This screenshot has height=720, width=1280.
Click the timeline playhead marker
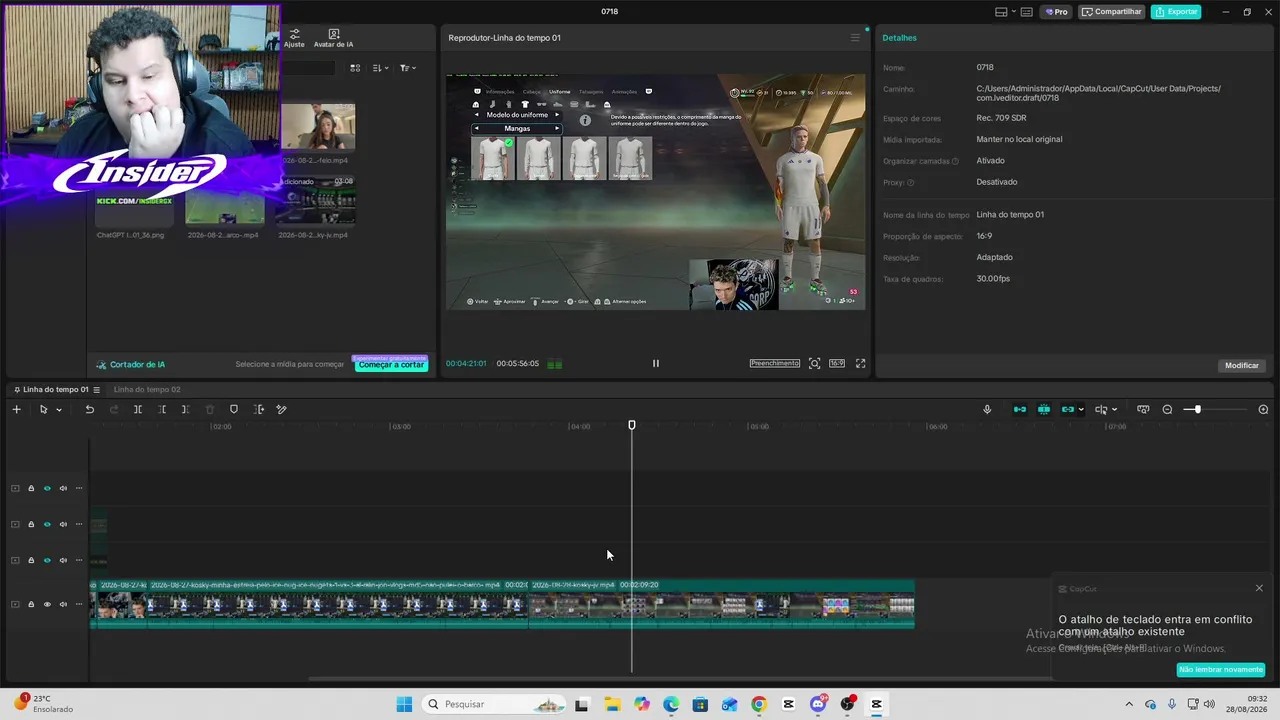pyautogui.click(x=632, y=425)
